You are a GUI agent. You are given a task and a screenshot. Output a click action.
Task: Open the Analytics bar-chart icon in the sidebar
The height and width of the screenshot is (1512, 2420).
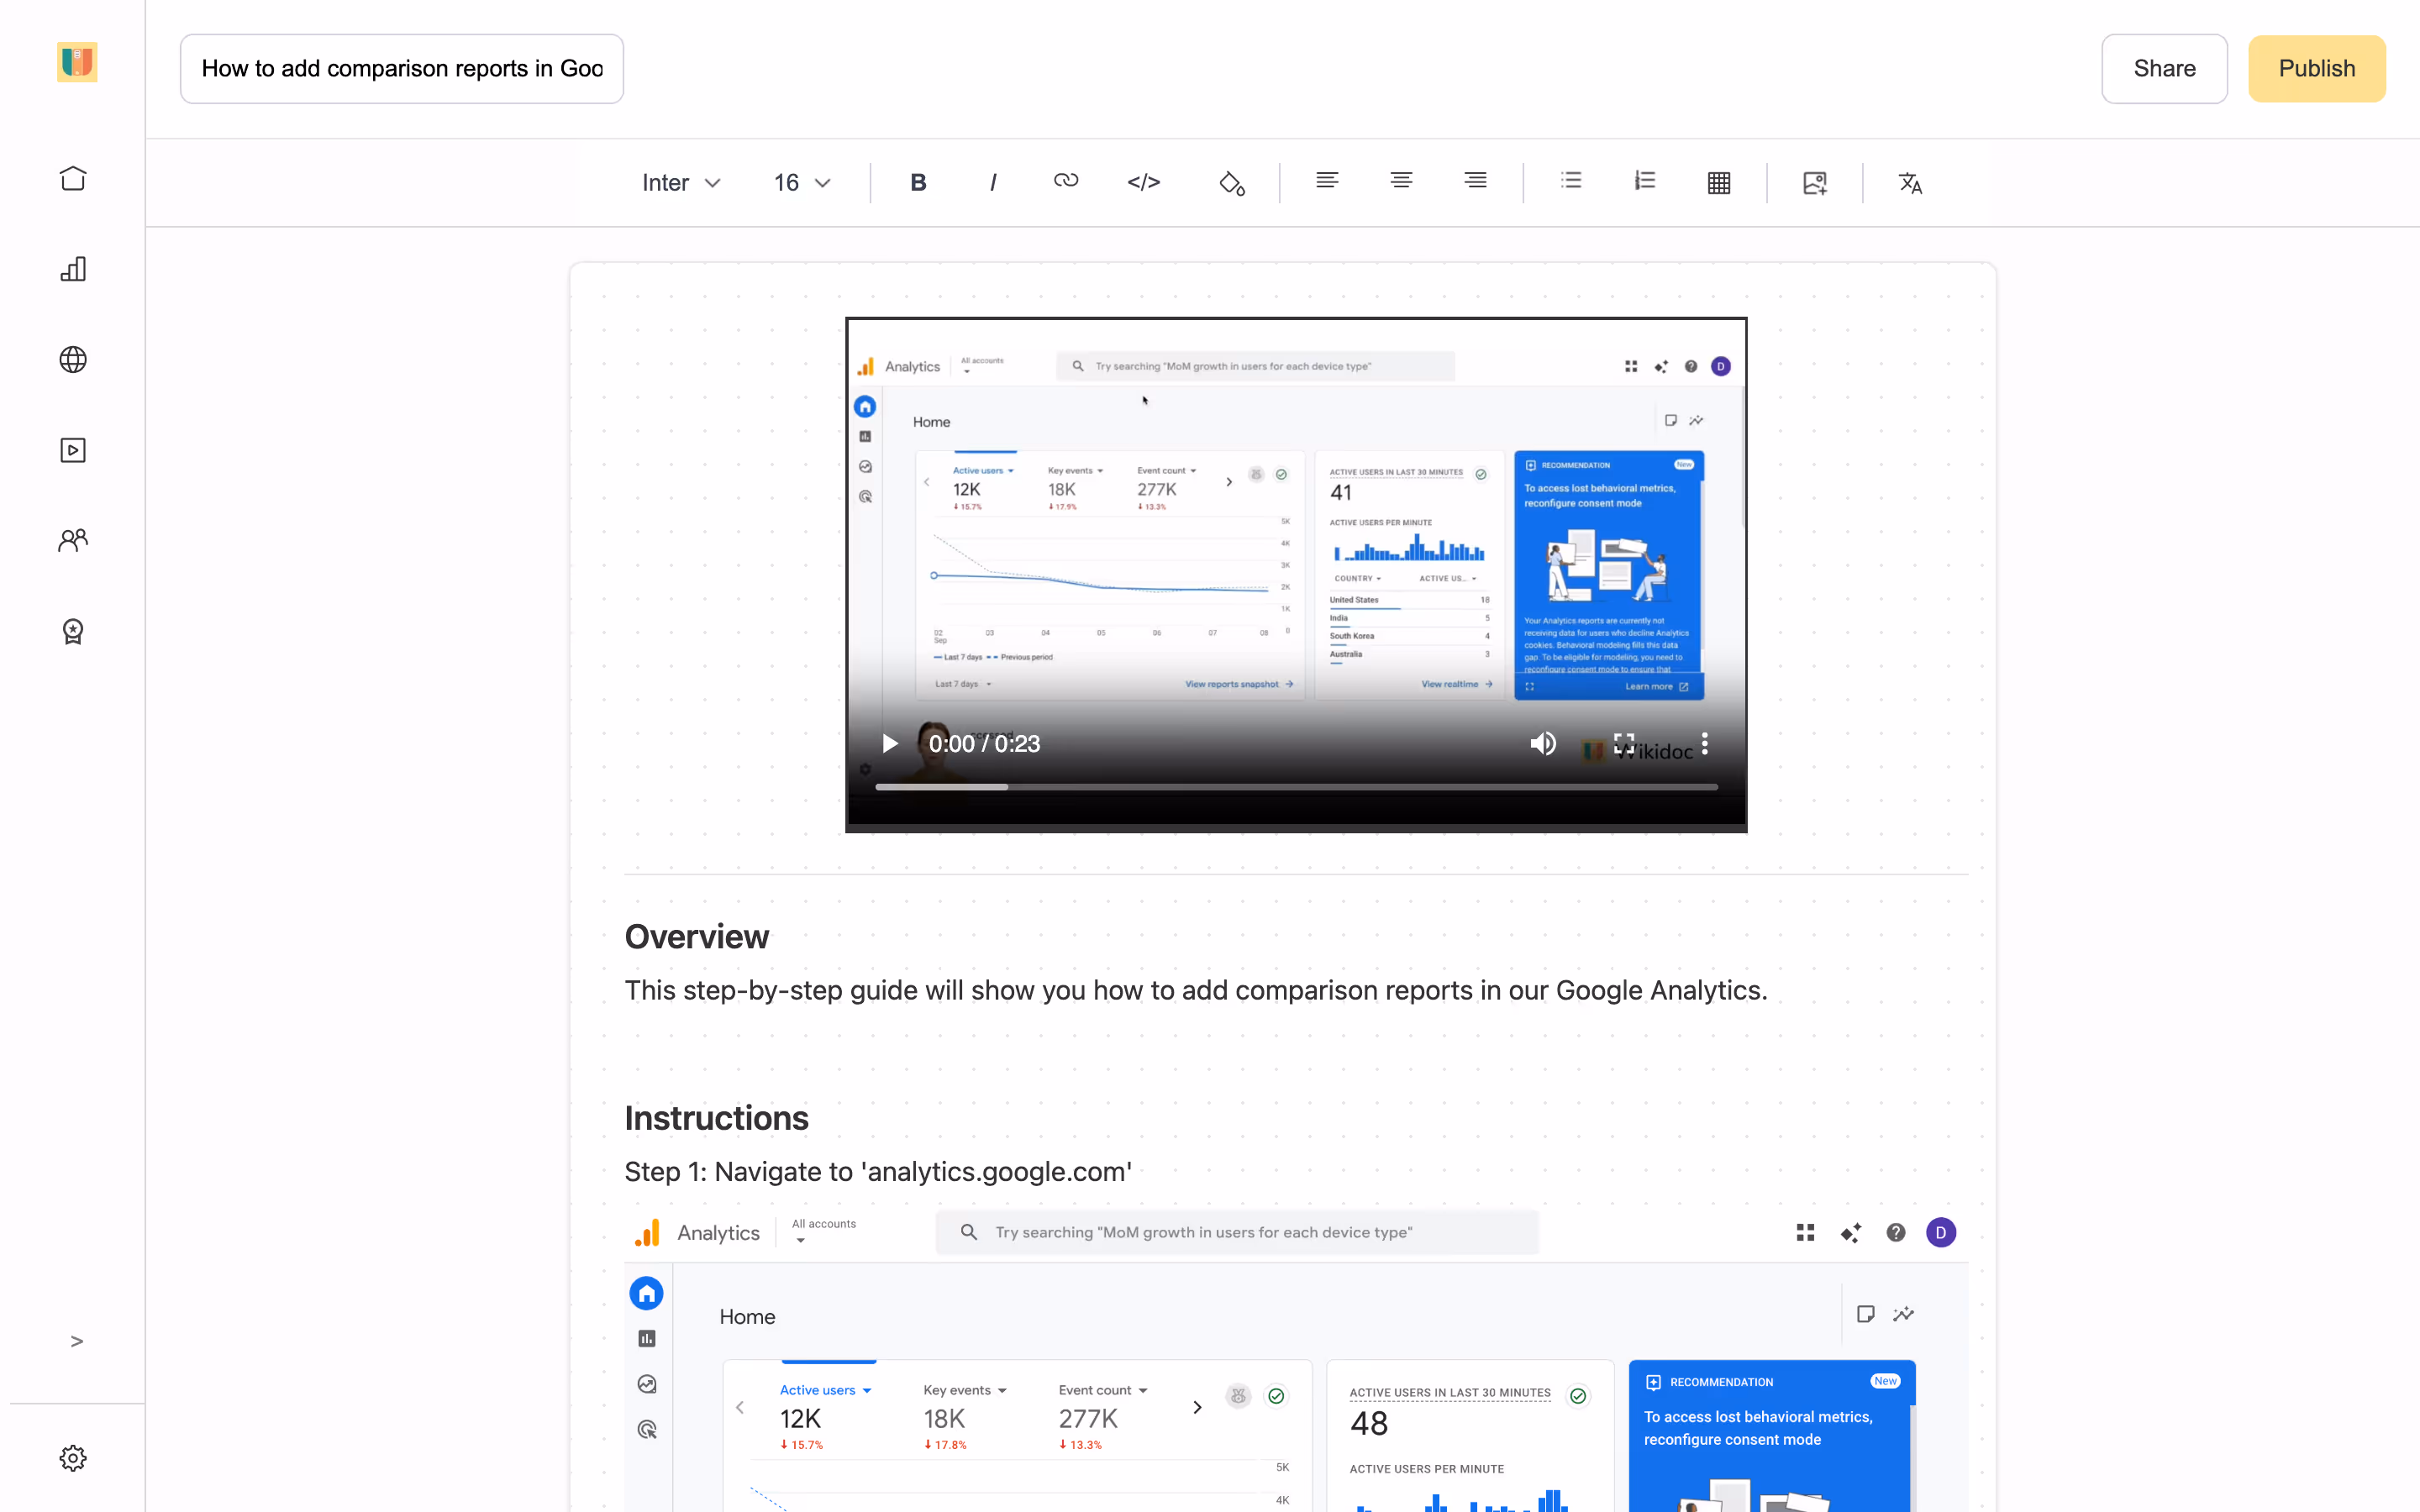[x=73, y=269]
